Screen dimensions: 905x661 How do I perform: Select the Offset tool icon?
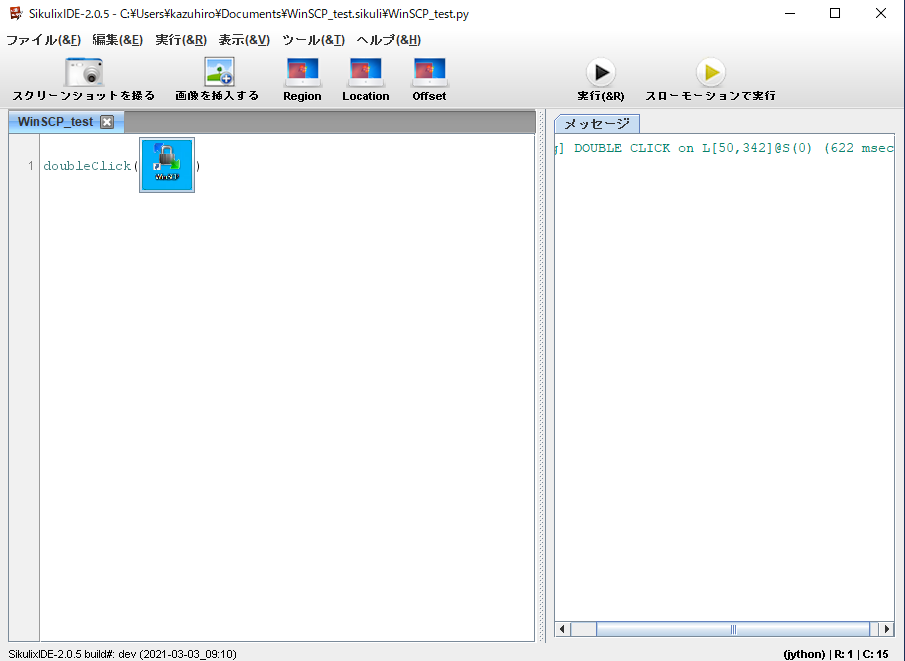pyautogui.click(x=429, y=72)
